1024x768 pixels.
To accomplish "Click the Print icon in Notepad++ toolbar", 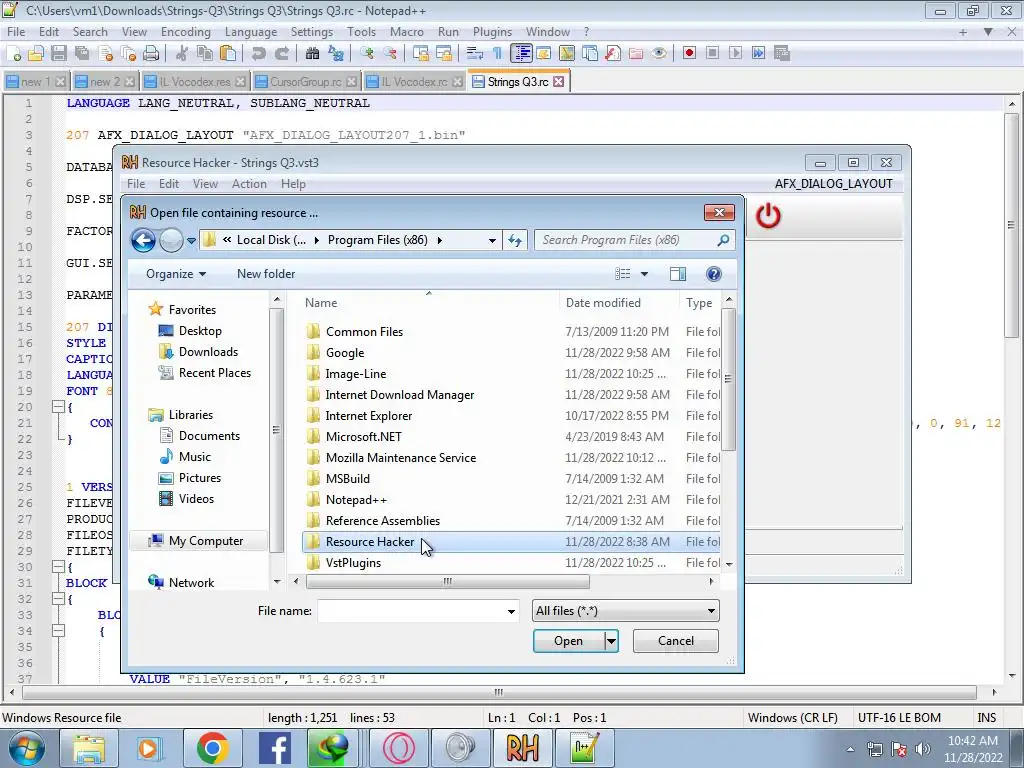I will pyautogui.click(x=151, y=54).
